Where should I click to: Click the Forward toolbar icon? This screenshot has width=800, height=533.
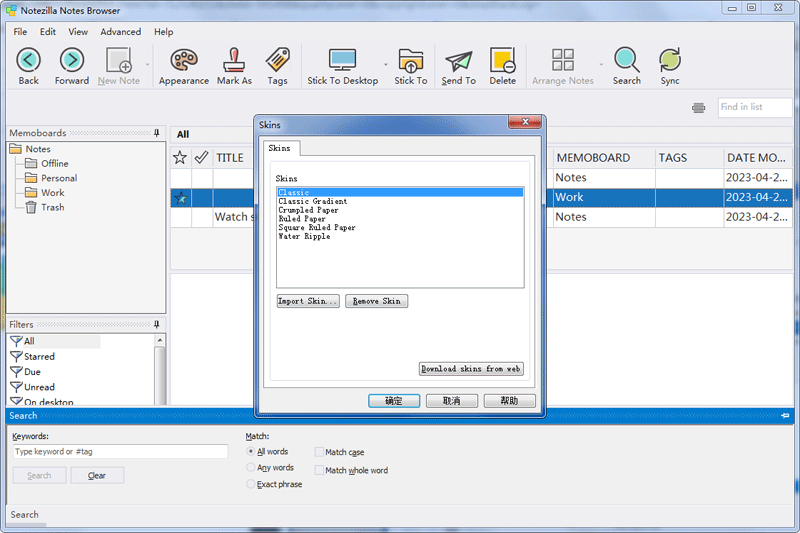[x=72, y=60]
